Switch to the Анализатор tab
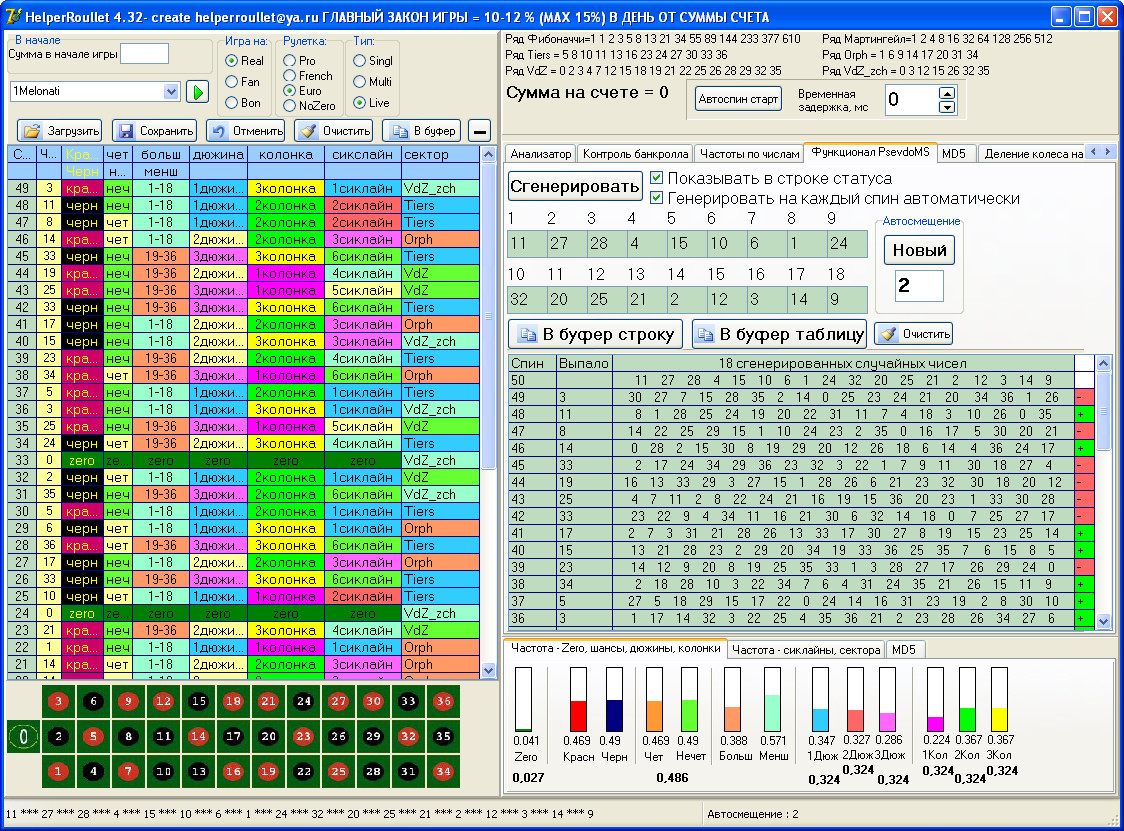This screenshot has height=831, width=1124. [x=541, y=154]
